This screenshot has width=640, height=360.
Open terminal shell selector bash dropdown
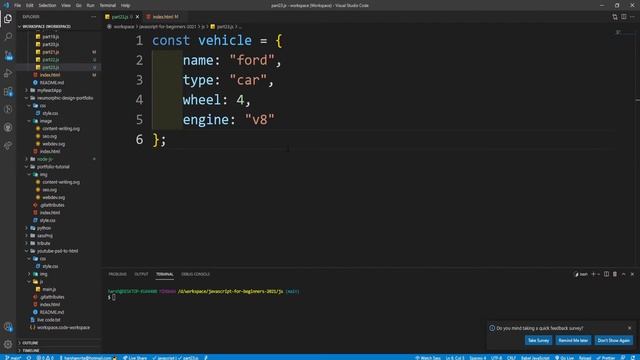pyautogui.click(x=581, y=274)
